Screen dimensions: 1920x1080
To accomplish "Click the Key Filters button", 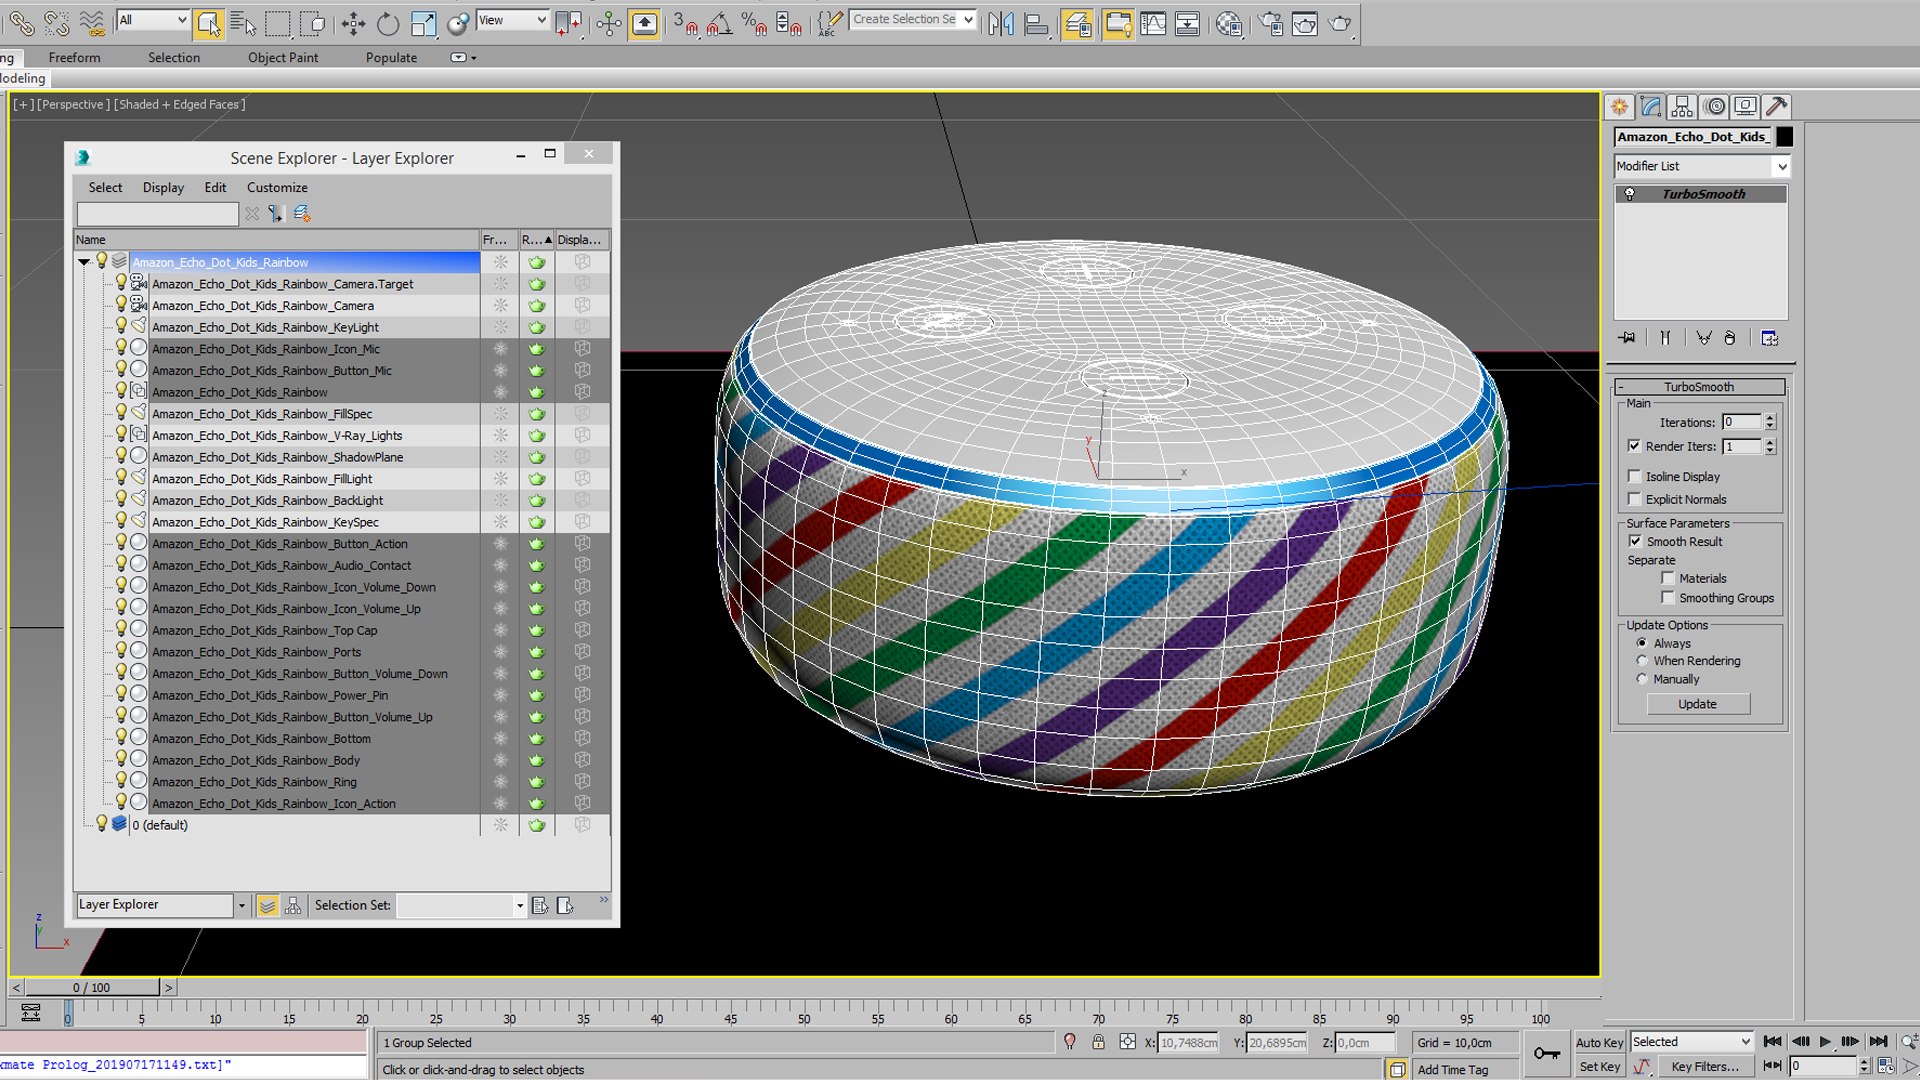I will [1705, 1067].
